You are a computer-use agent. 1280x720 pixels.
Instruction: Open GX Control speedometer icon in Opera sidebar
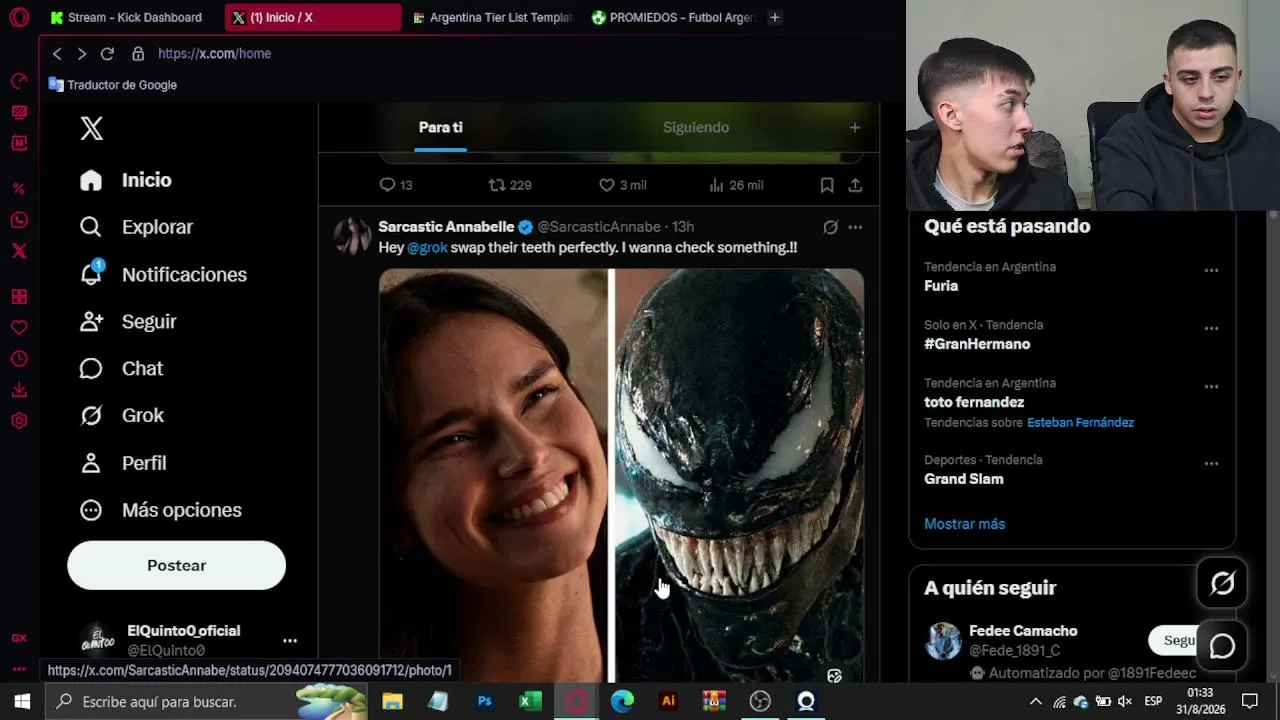click(19, 81)
